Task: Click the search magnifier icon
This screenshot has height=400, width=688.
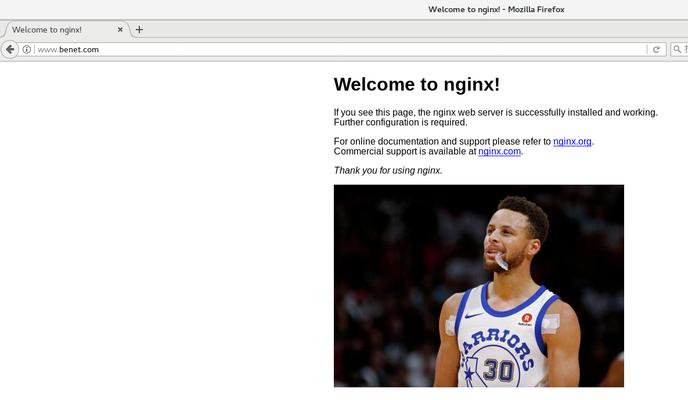Action: 677,49
